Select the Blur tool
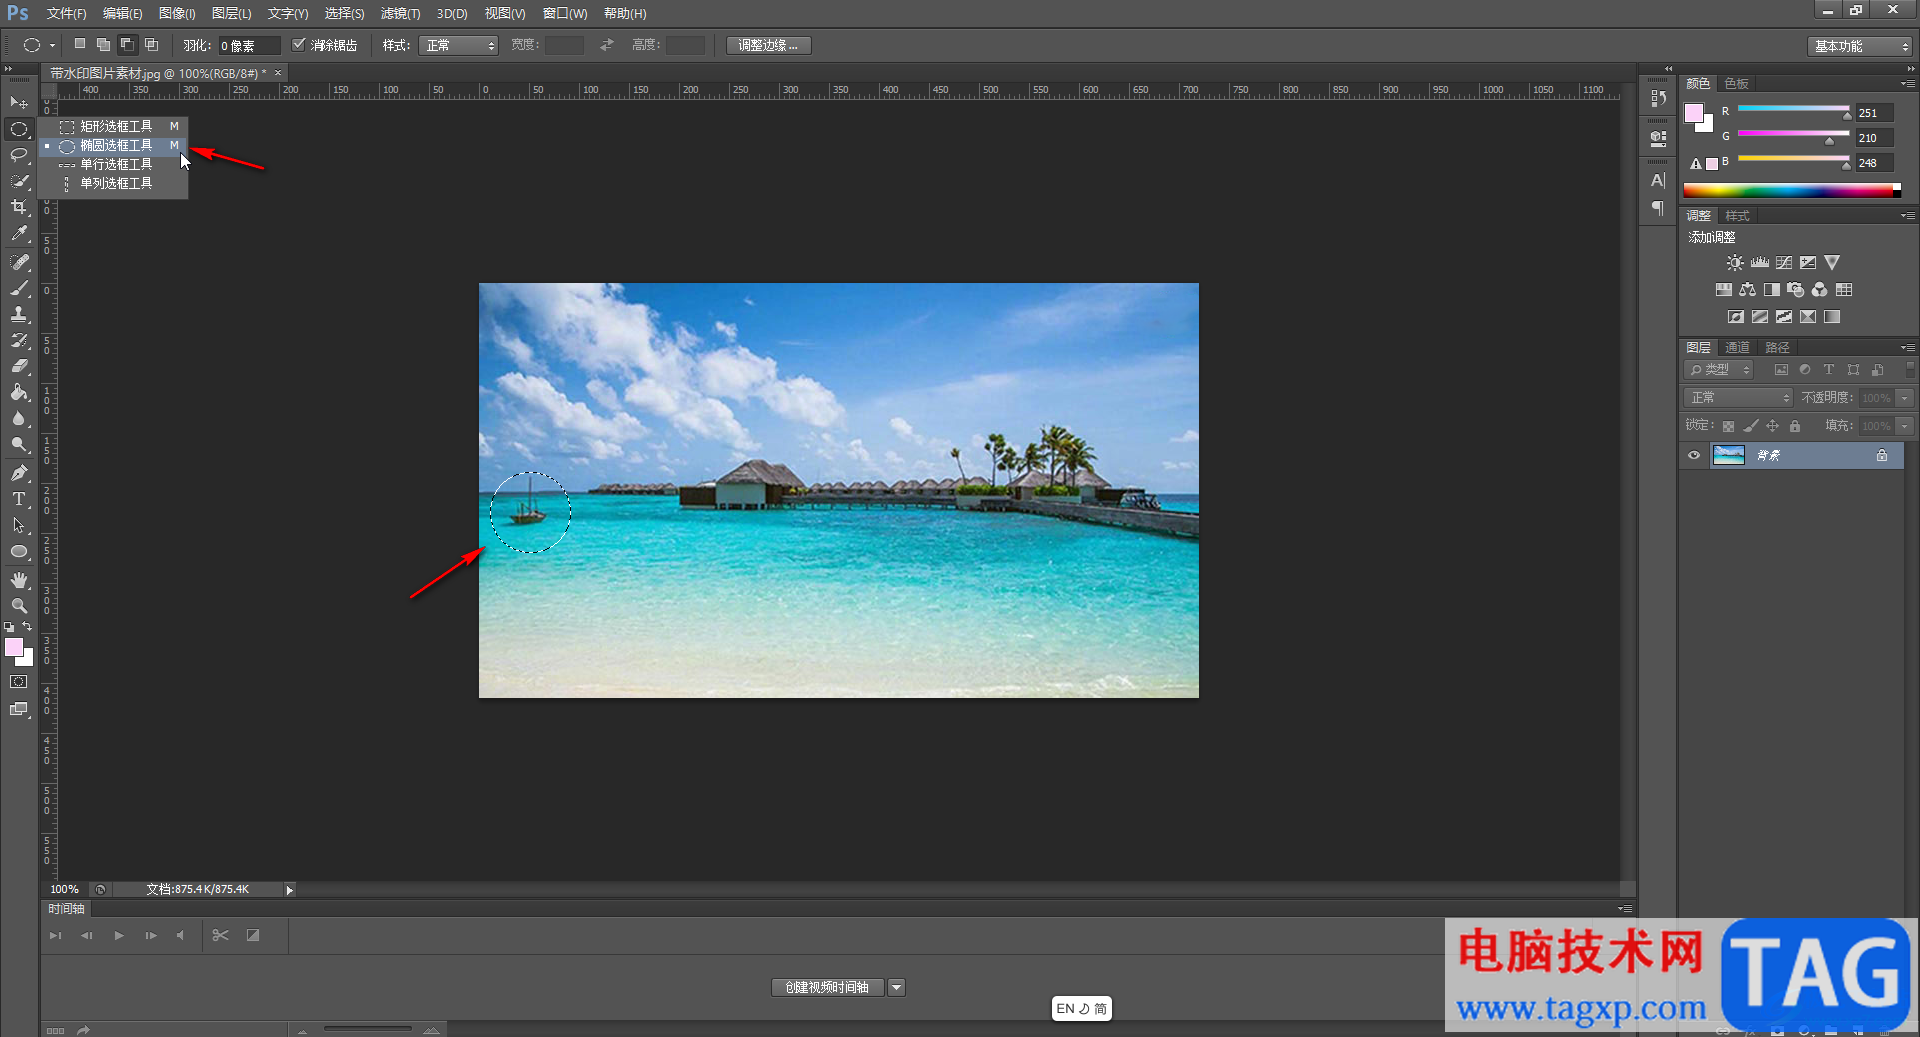Screen dimensions: 1920x1037 19,418
